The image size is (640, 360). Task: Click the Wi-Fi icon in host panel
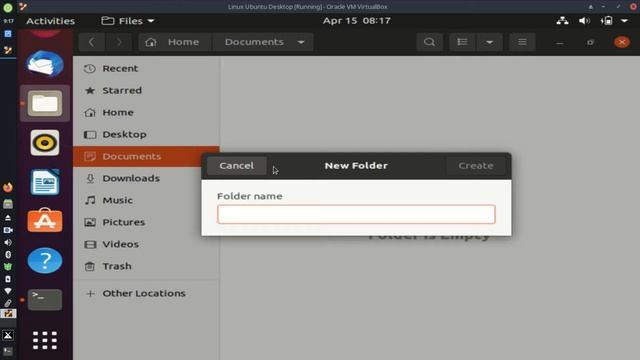click(x=8, y=291)
